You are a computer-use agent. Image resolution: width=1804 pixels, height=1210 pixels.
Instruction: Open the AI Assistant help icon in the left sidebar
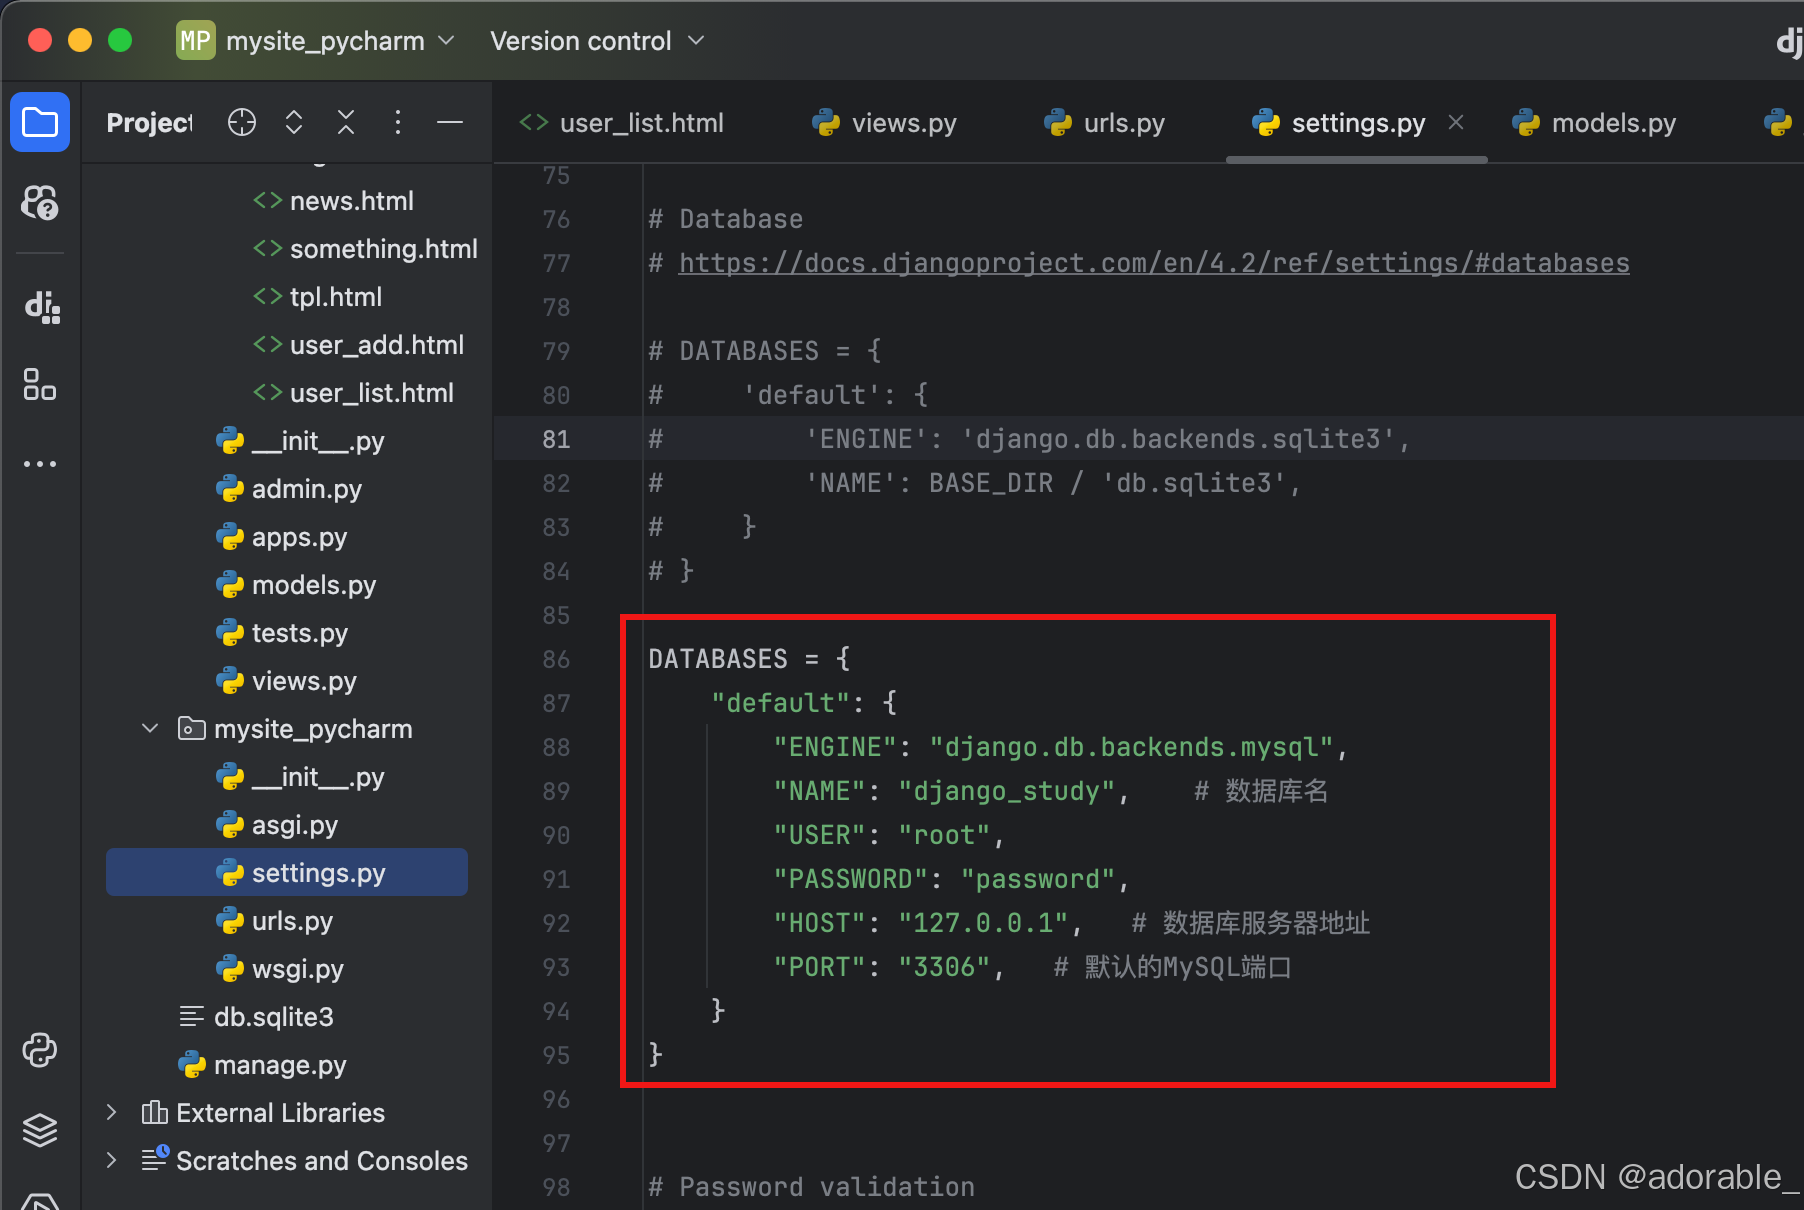40,202
